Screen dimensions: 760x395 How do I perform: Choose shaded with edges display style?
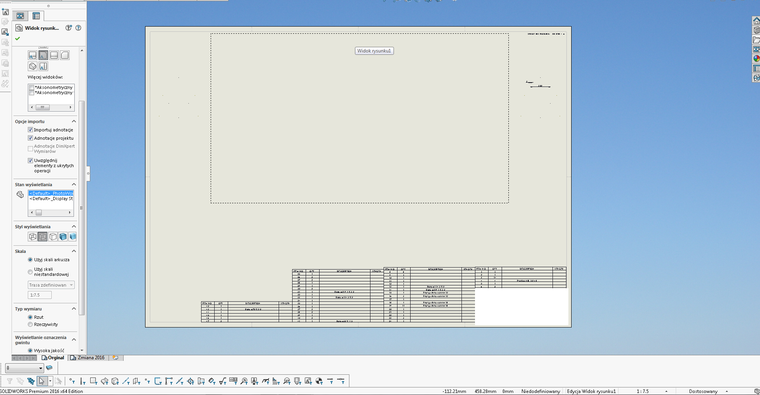click(x=63, y=237)
